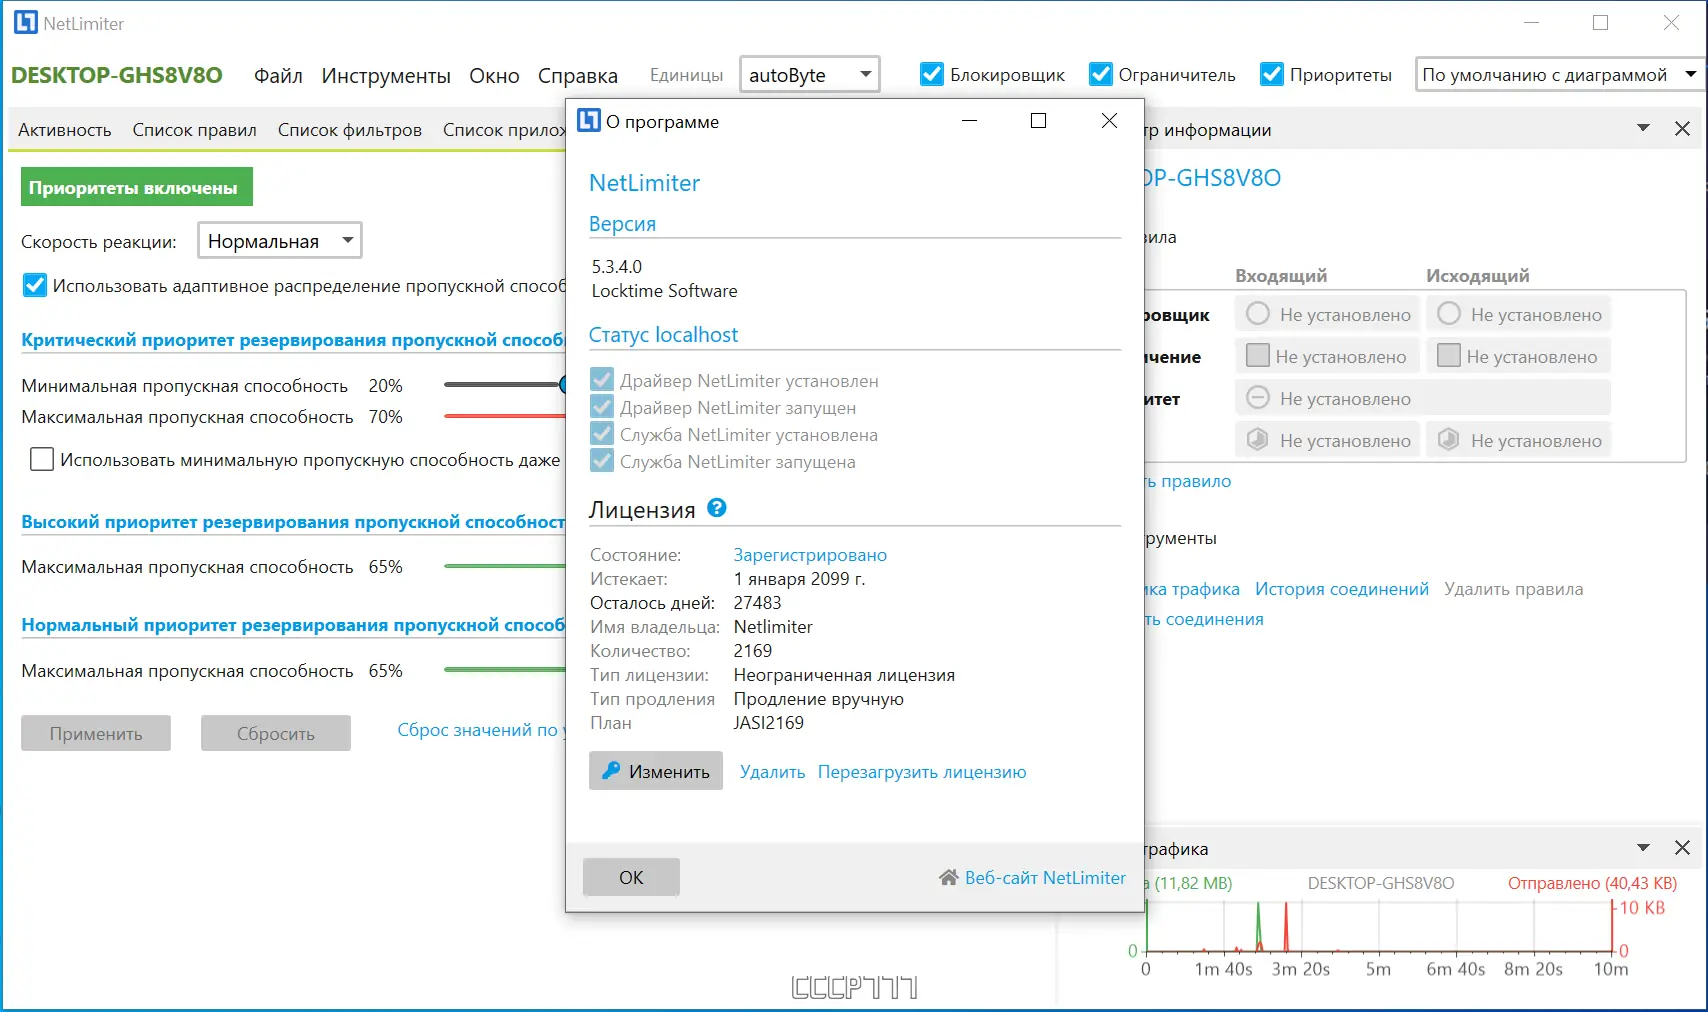Click the traffic chart graph area
The image size is (1708, 1012).
coord(1379,925)
